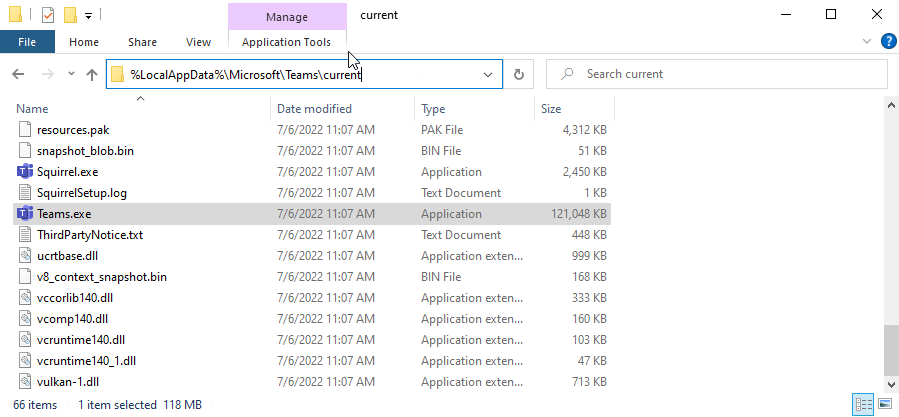Click the Squirrel.exe Teams icon
Image resolution: width=899 pixels, height=417 pixels.
pos(25,172)
